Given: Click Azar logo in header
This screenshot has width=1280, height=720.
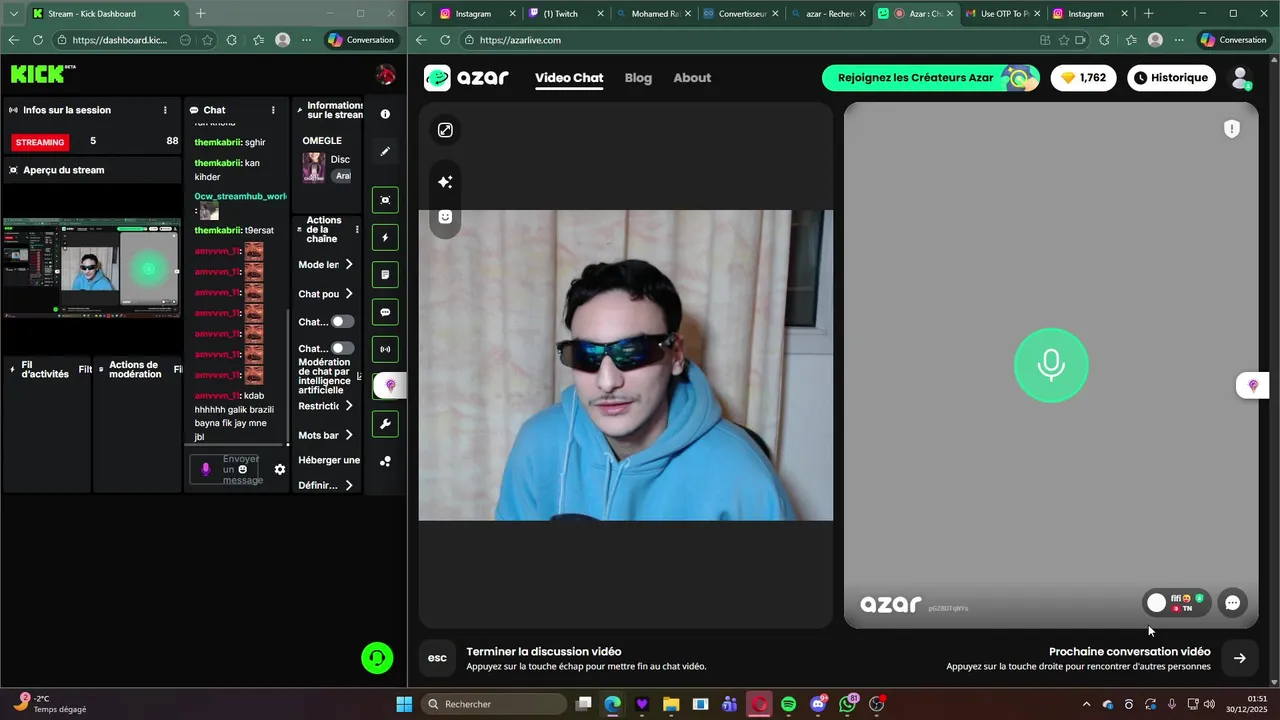Looking at the screenshot, I should (466, 78).
